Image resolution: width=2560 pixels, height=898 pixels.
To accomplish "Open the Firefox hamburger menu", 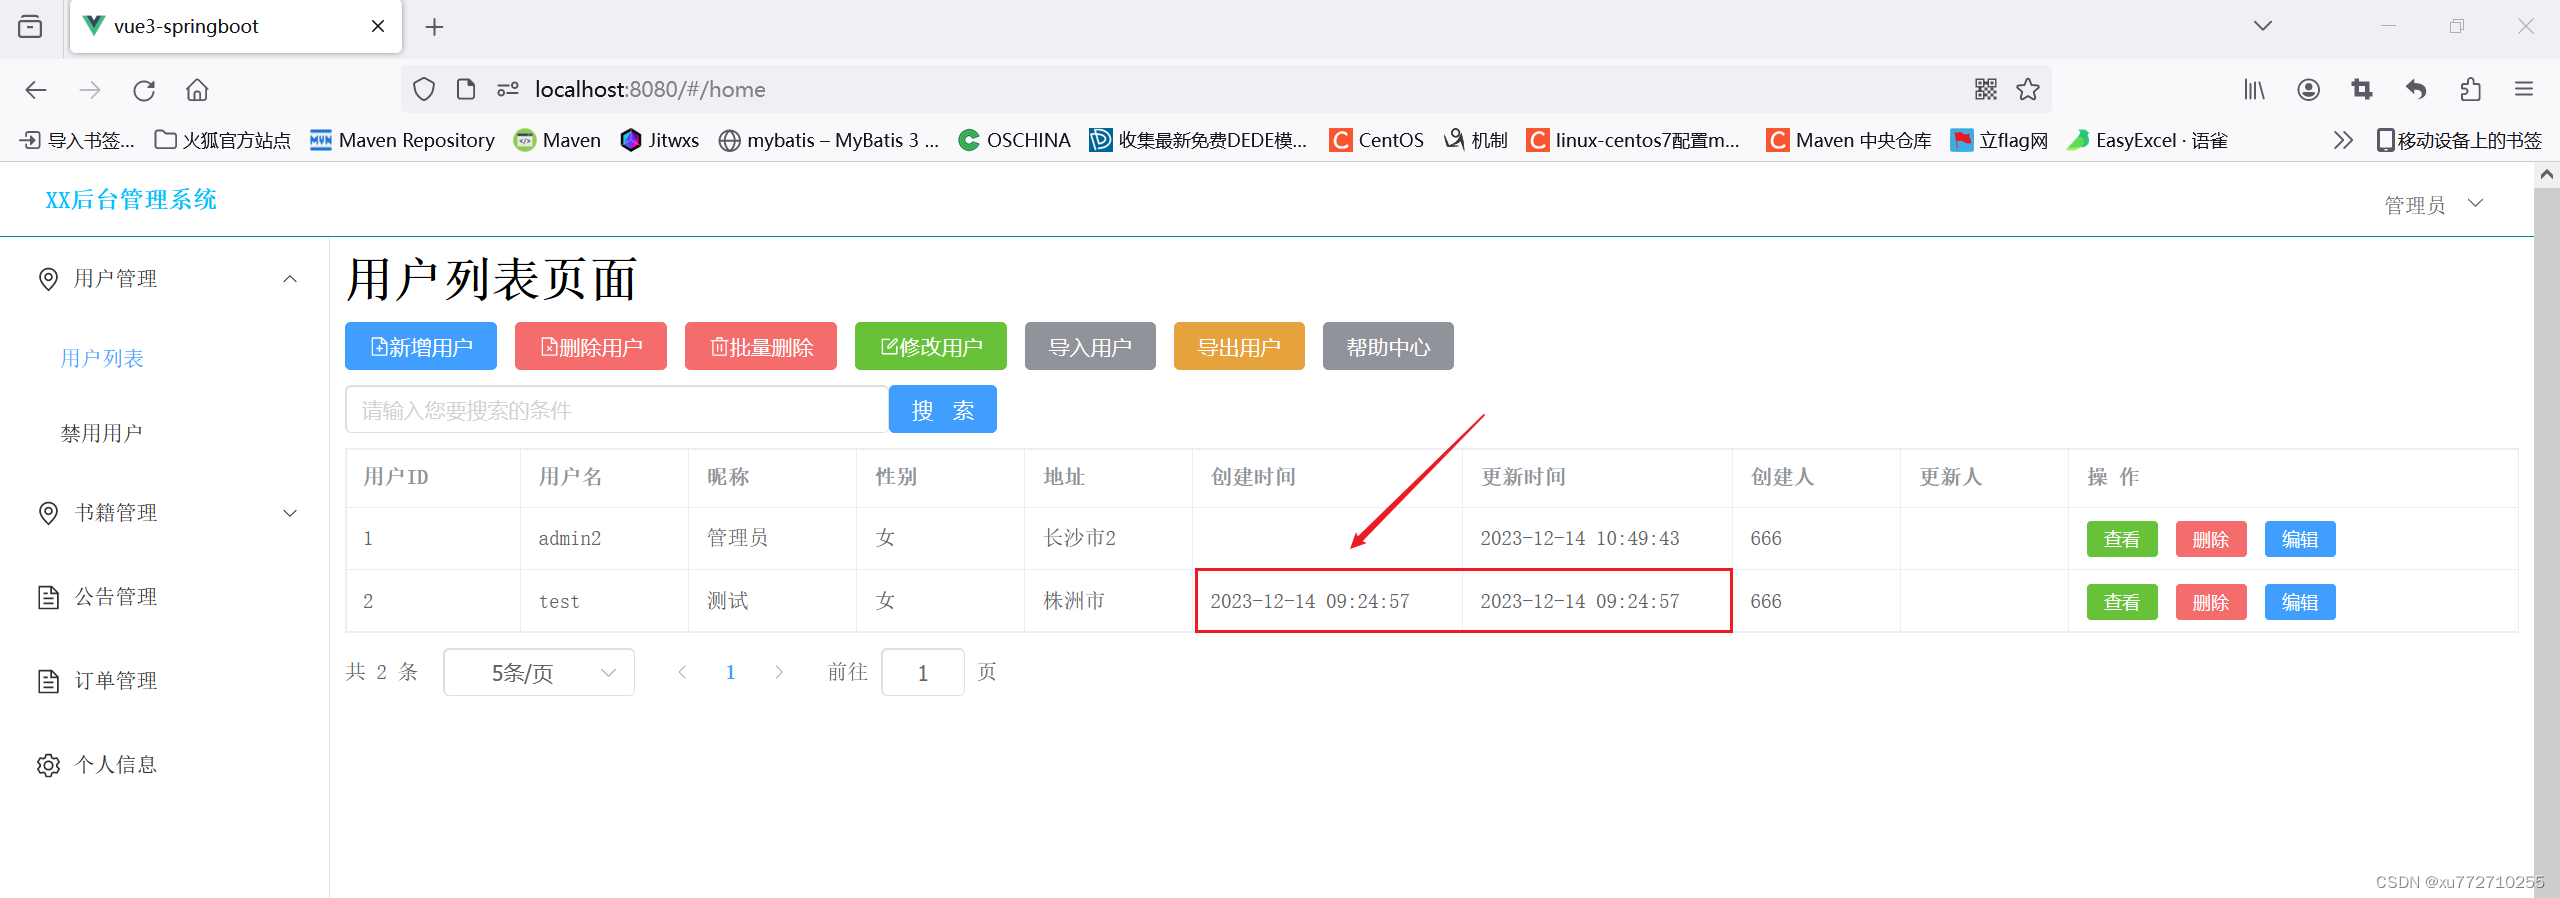I will (2524, 90).
